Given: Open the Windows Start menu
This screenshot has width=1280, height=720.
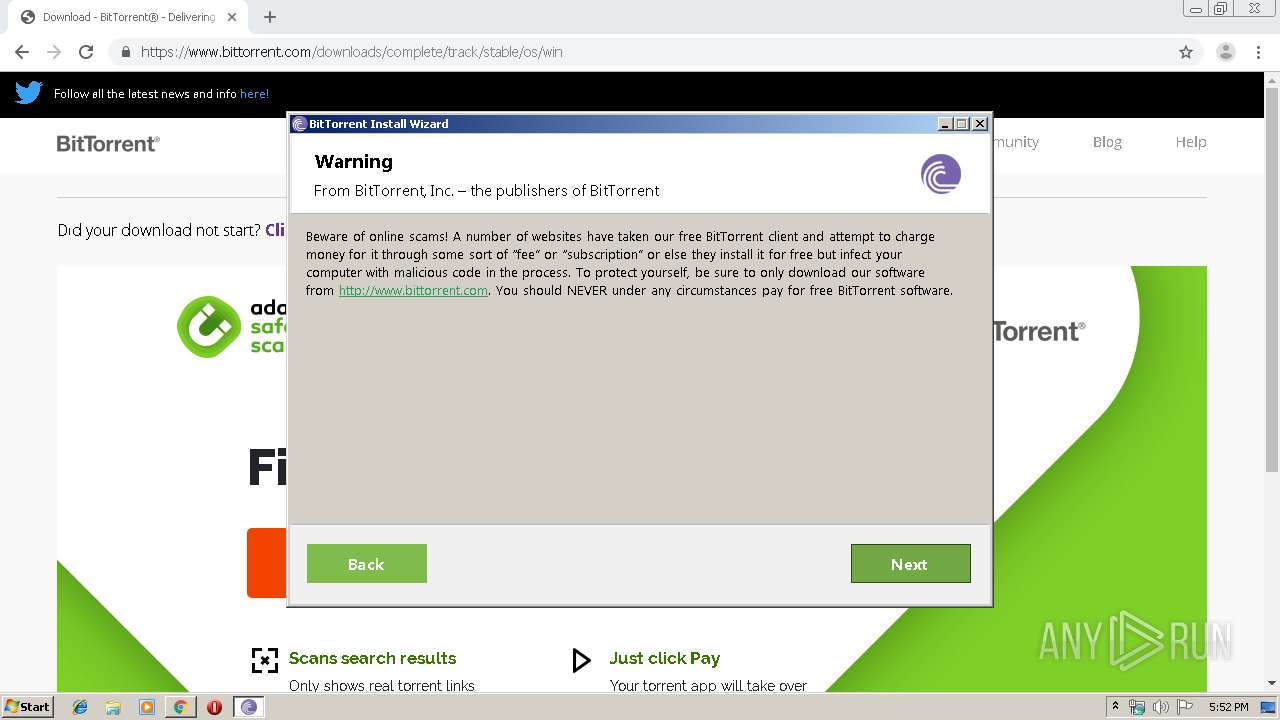Looking at the screenshot, I should coord(28,706).
